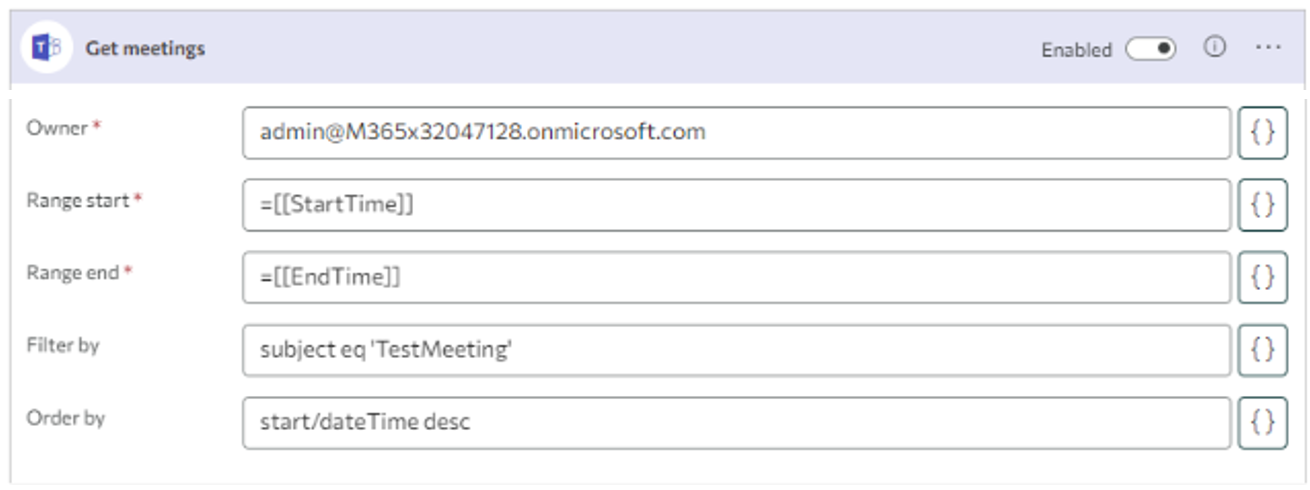Click the Order by start/dateTime field
1310x490 pixels.
tap(736, 423)
